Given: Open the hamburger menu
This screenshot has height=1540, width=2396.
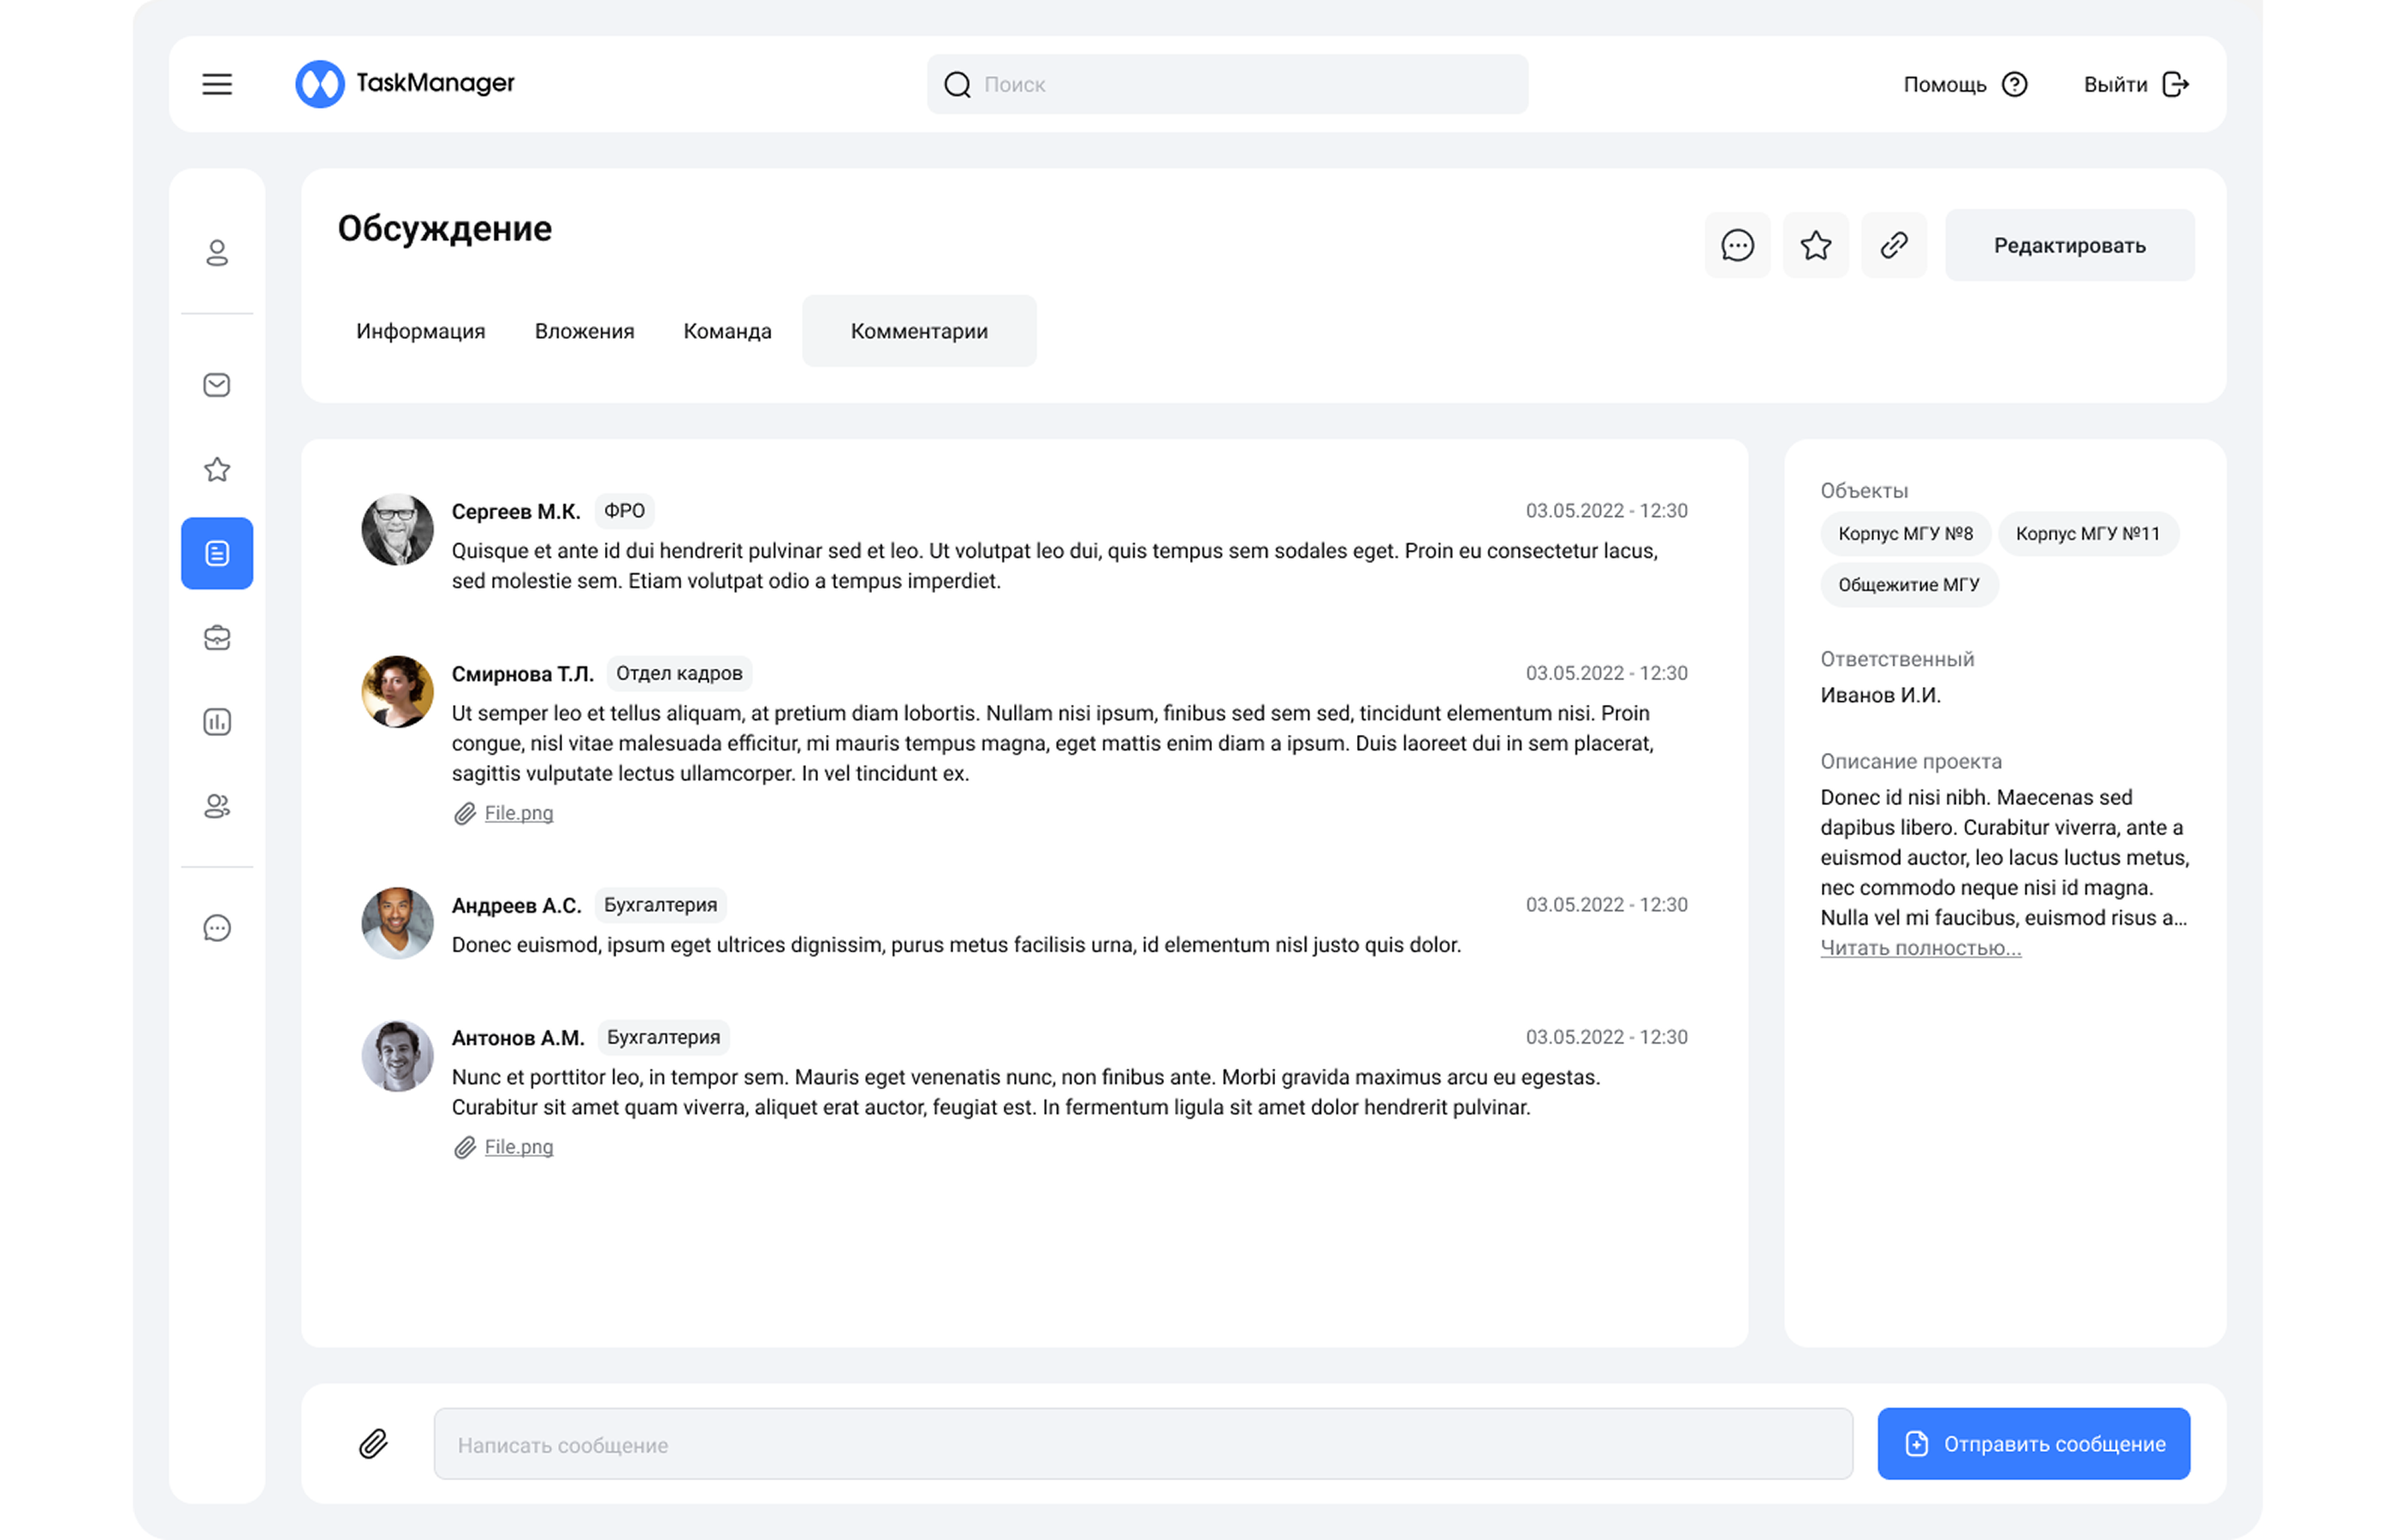Looking at the screenshot, I should pyautogui.click(x=217, y=84).
